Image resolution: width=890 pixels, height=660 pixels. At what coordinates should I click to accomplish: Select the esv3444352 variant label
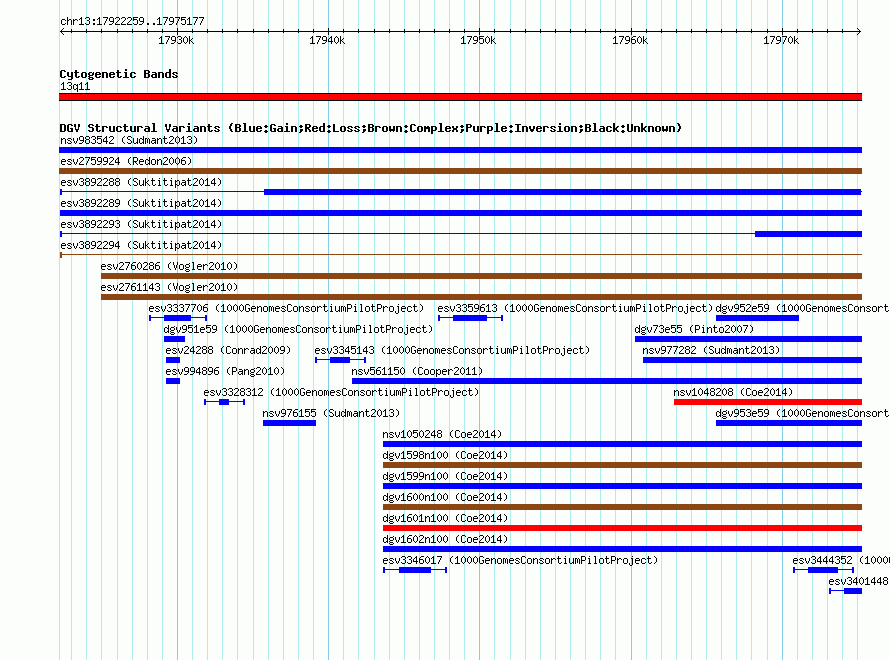click(x=841, y=560)
